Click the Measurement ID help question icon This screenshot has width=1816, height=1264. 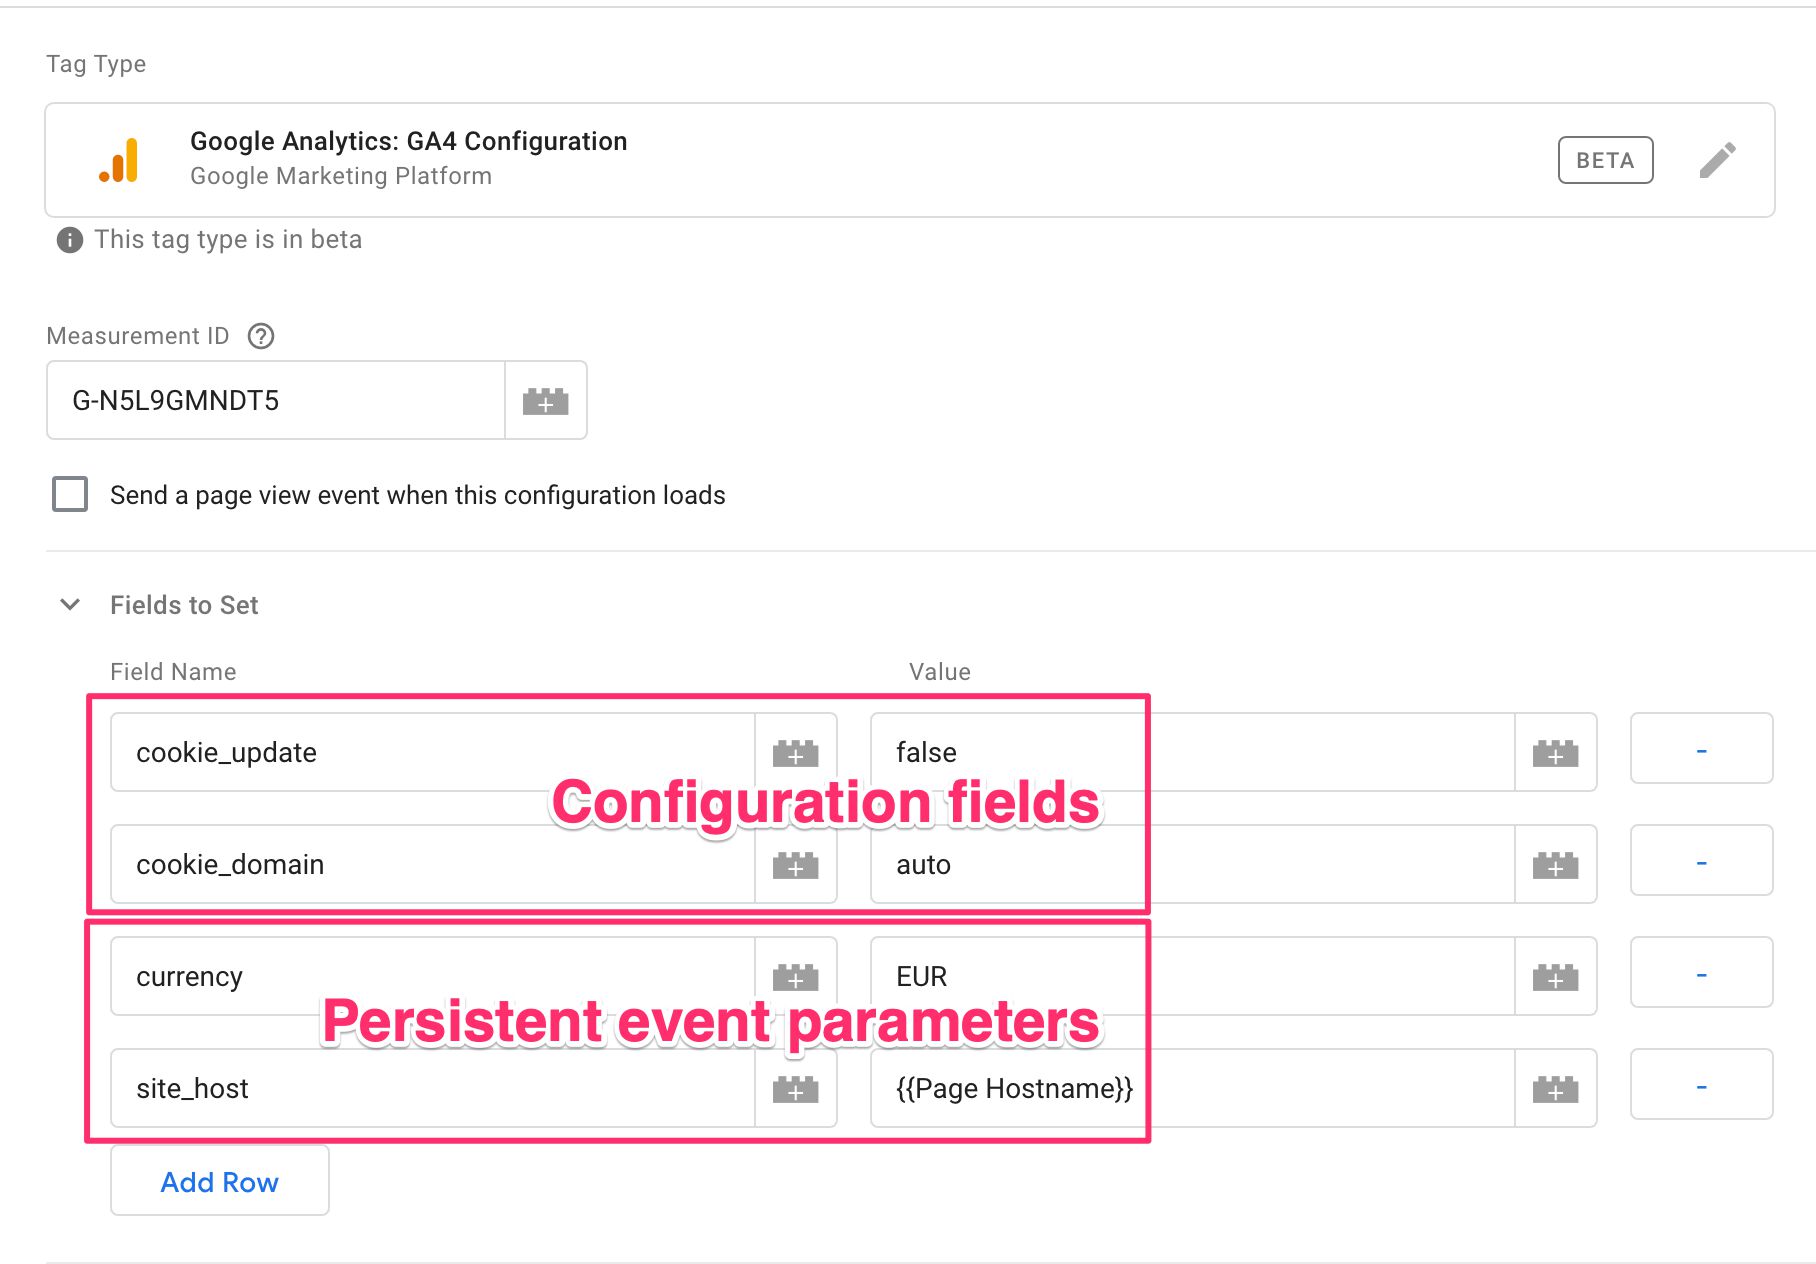point(261,336)
